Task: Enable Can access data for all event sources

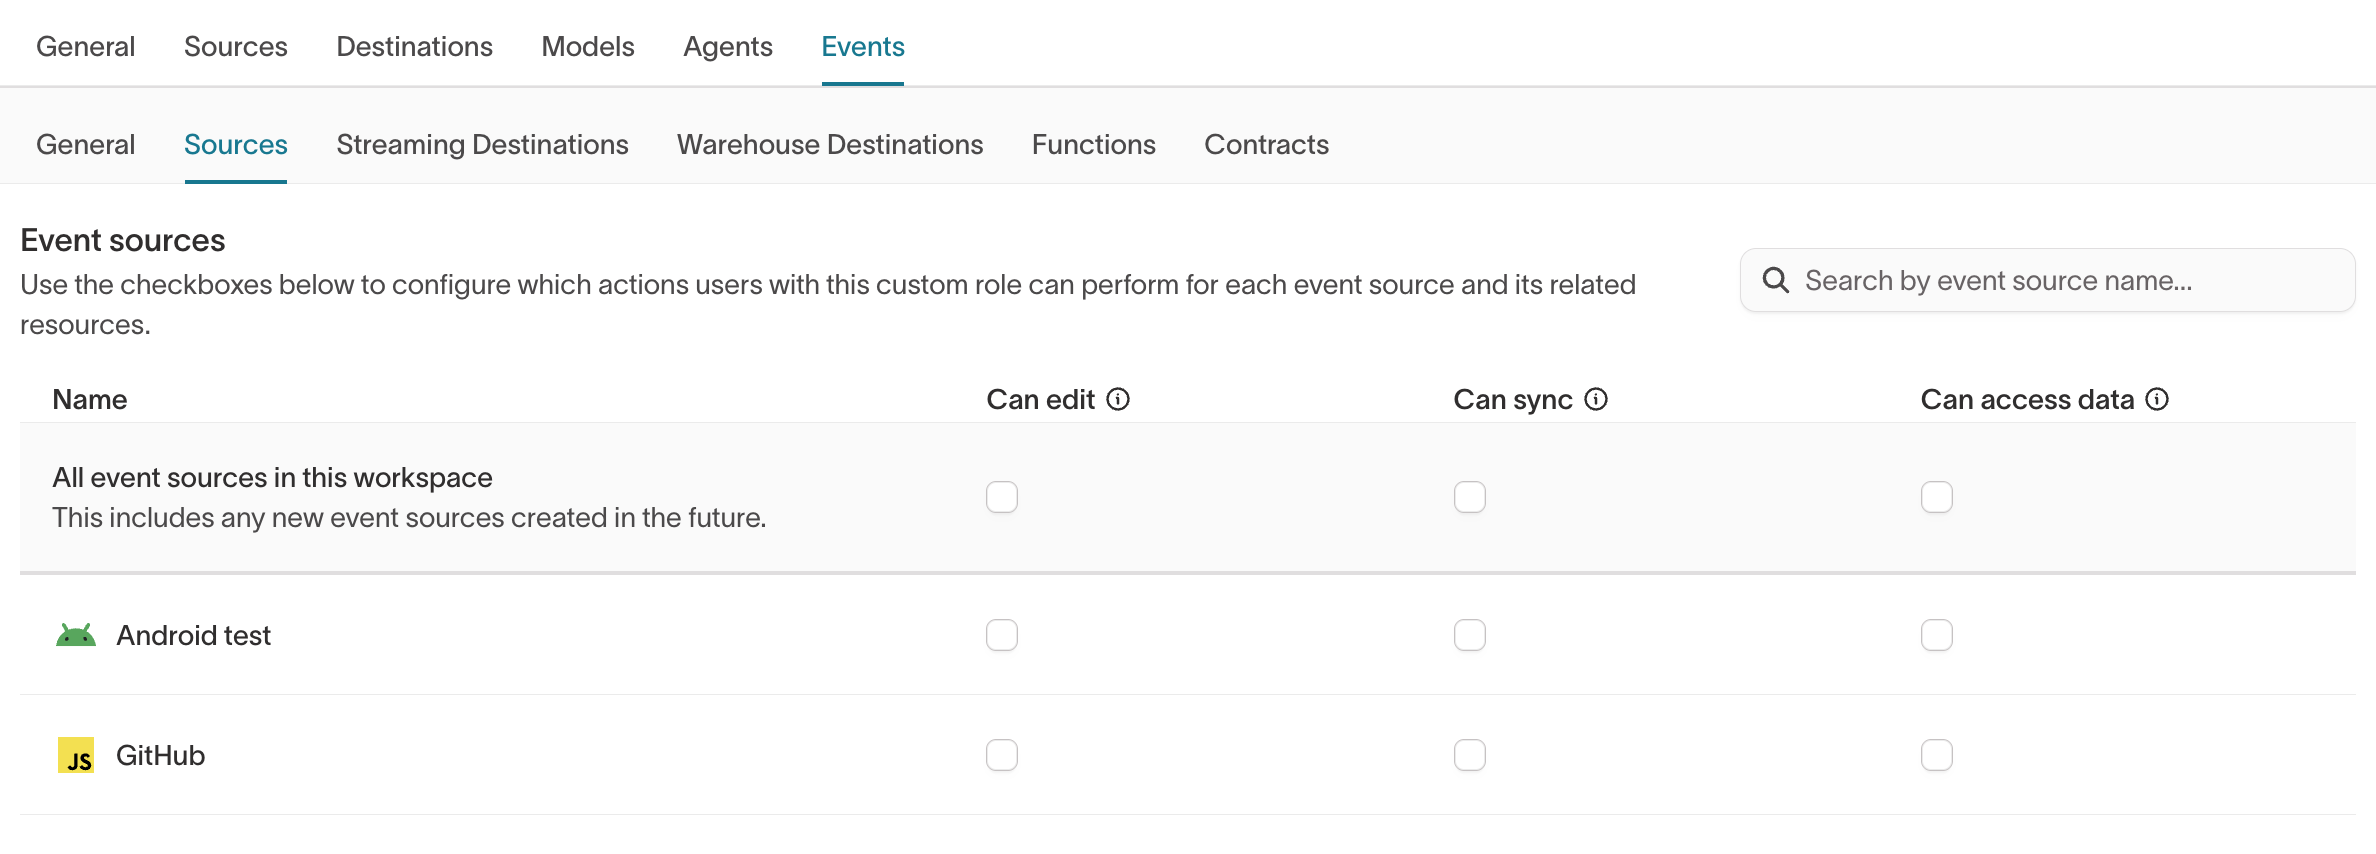Action: click(1937, 497)
